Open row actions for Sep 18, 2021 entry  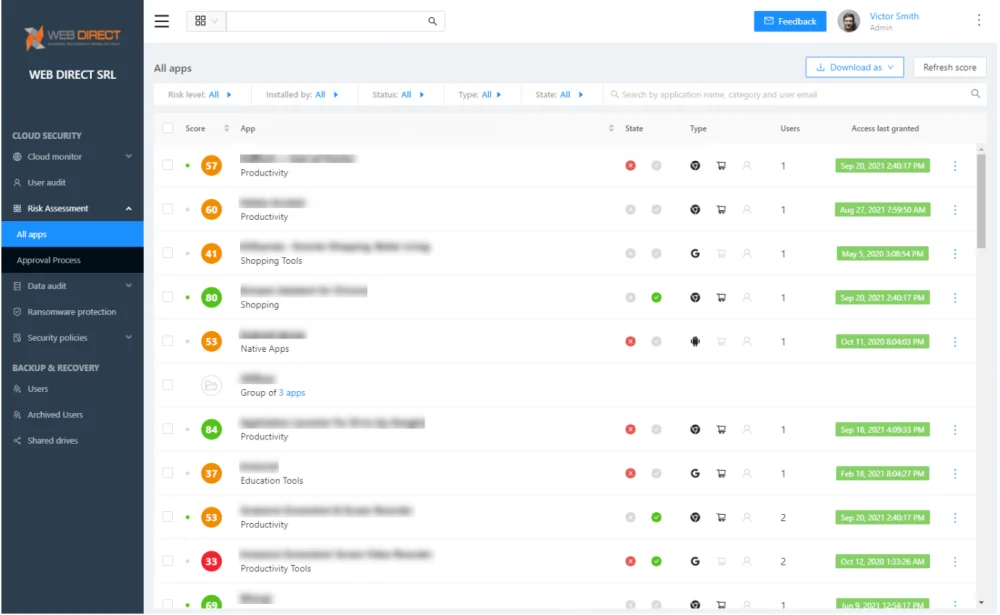[955, 429]
